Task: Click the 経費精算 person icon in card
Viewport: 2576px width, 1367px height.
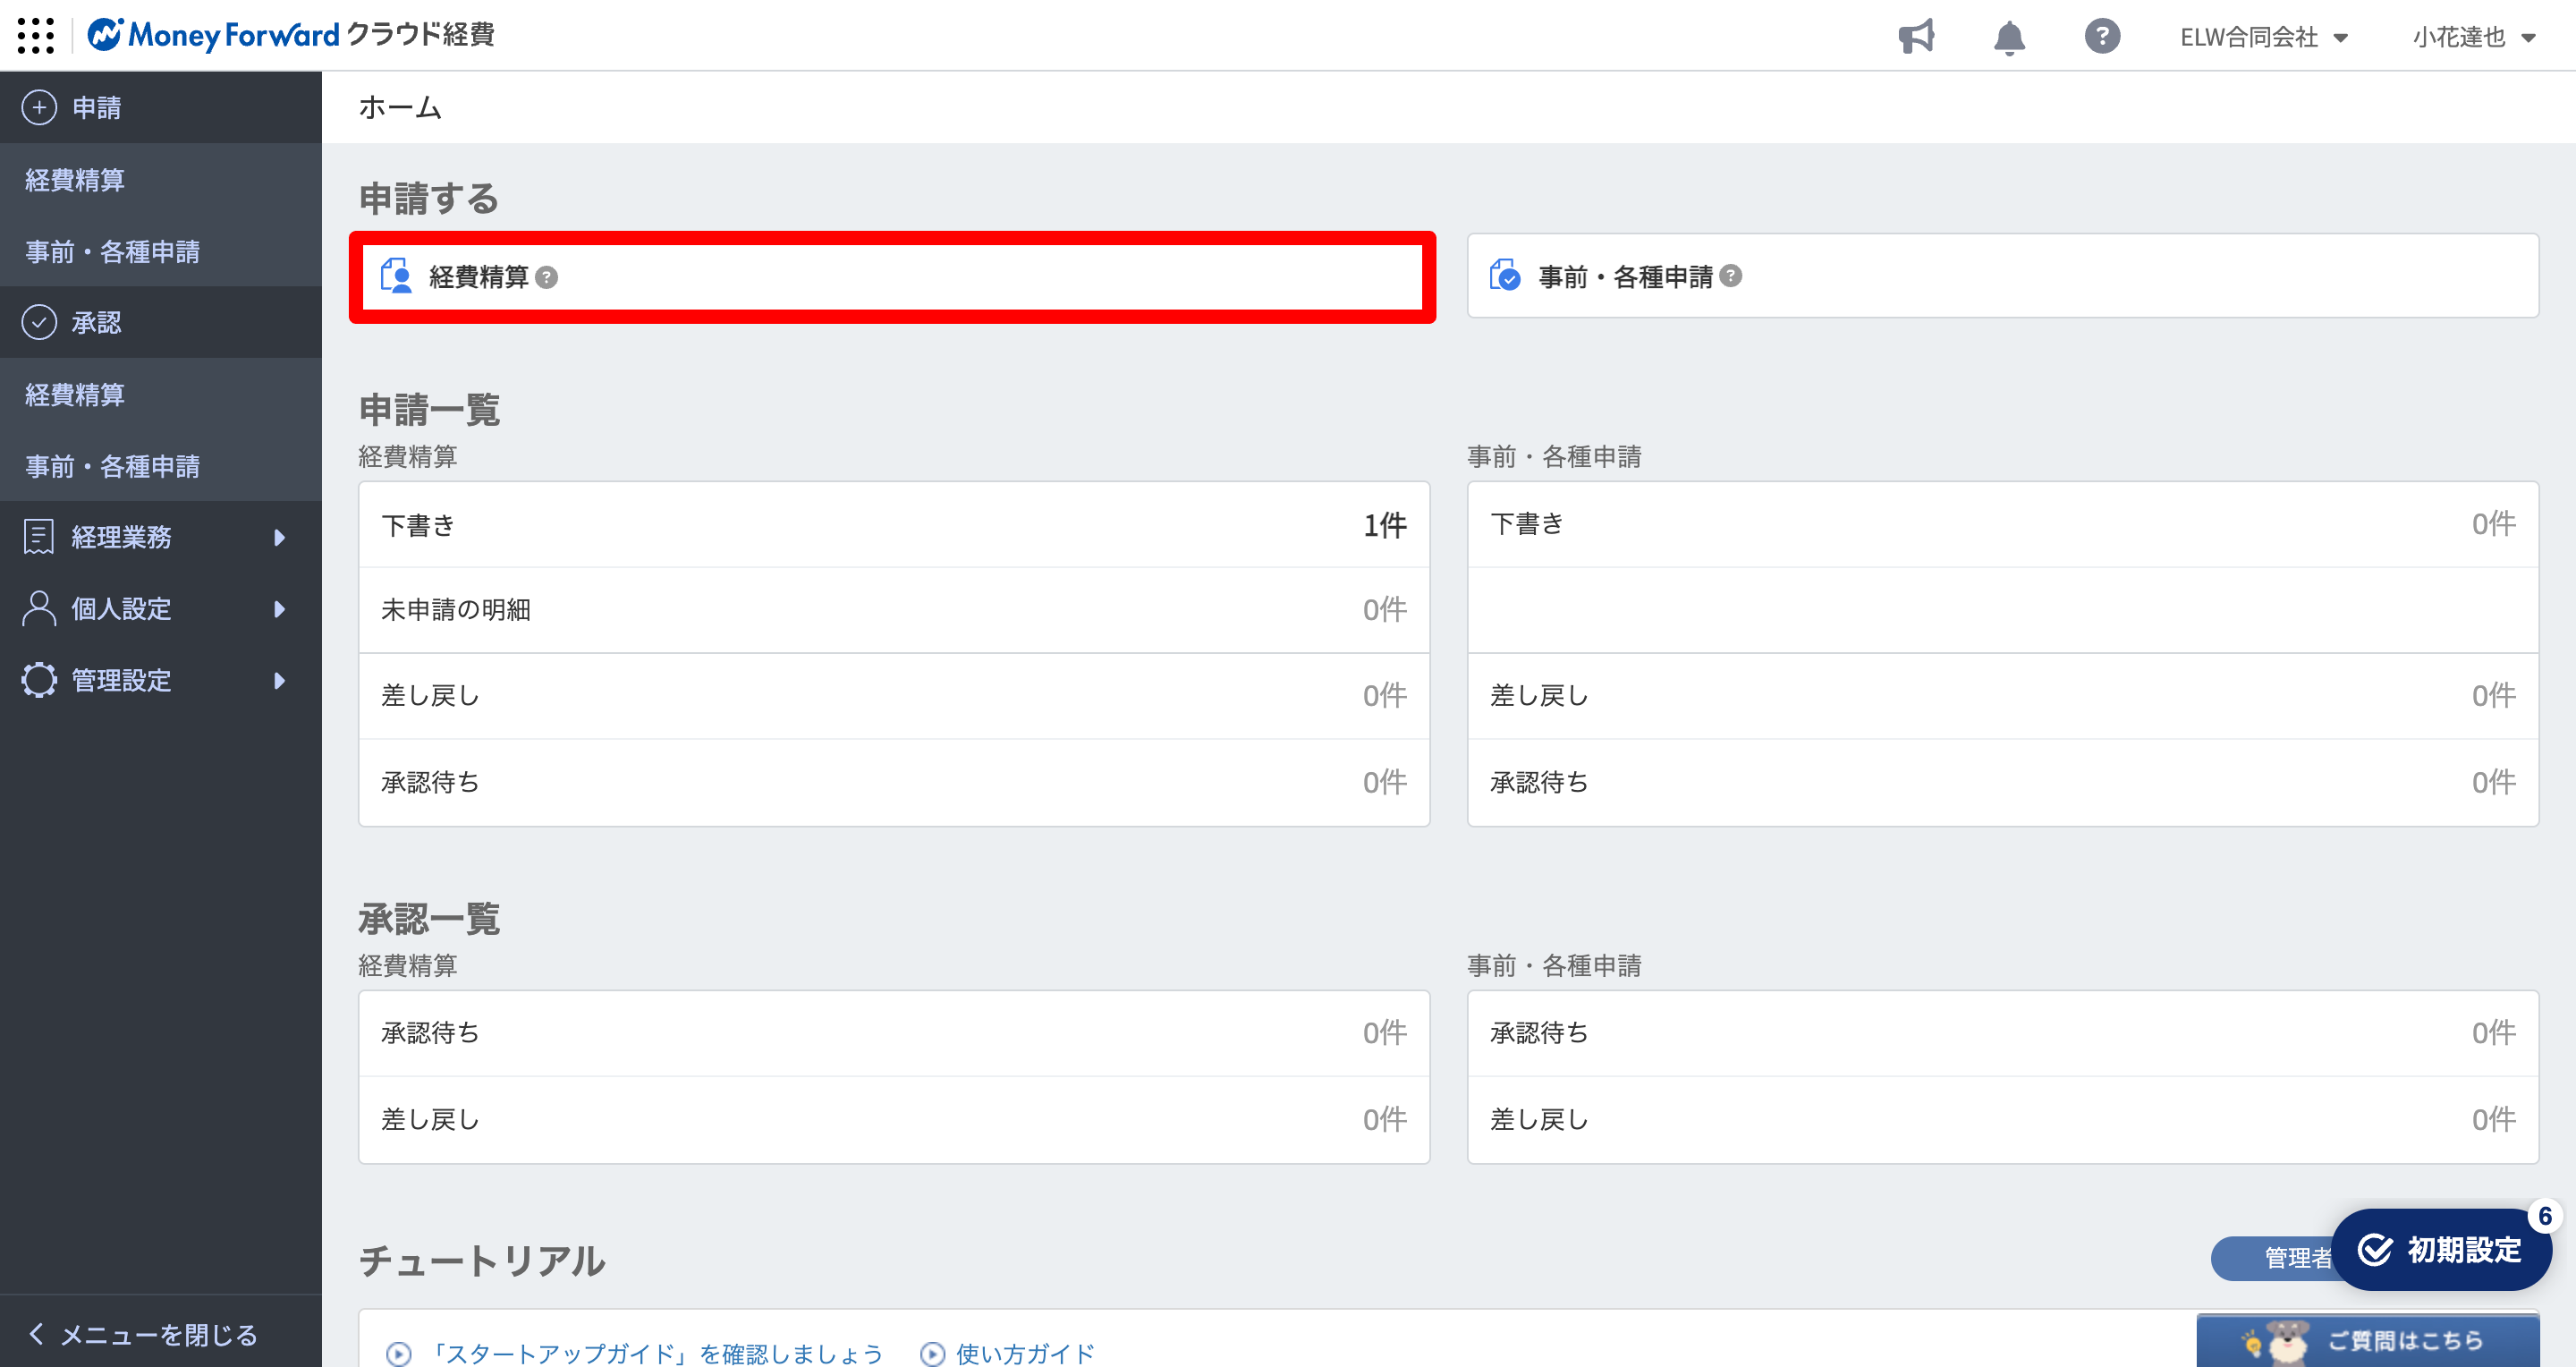Action: pyautogui.click(x=397, y=276)
